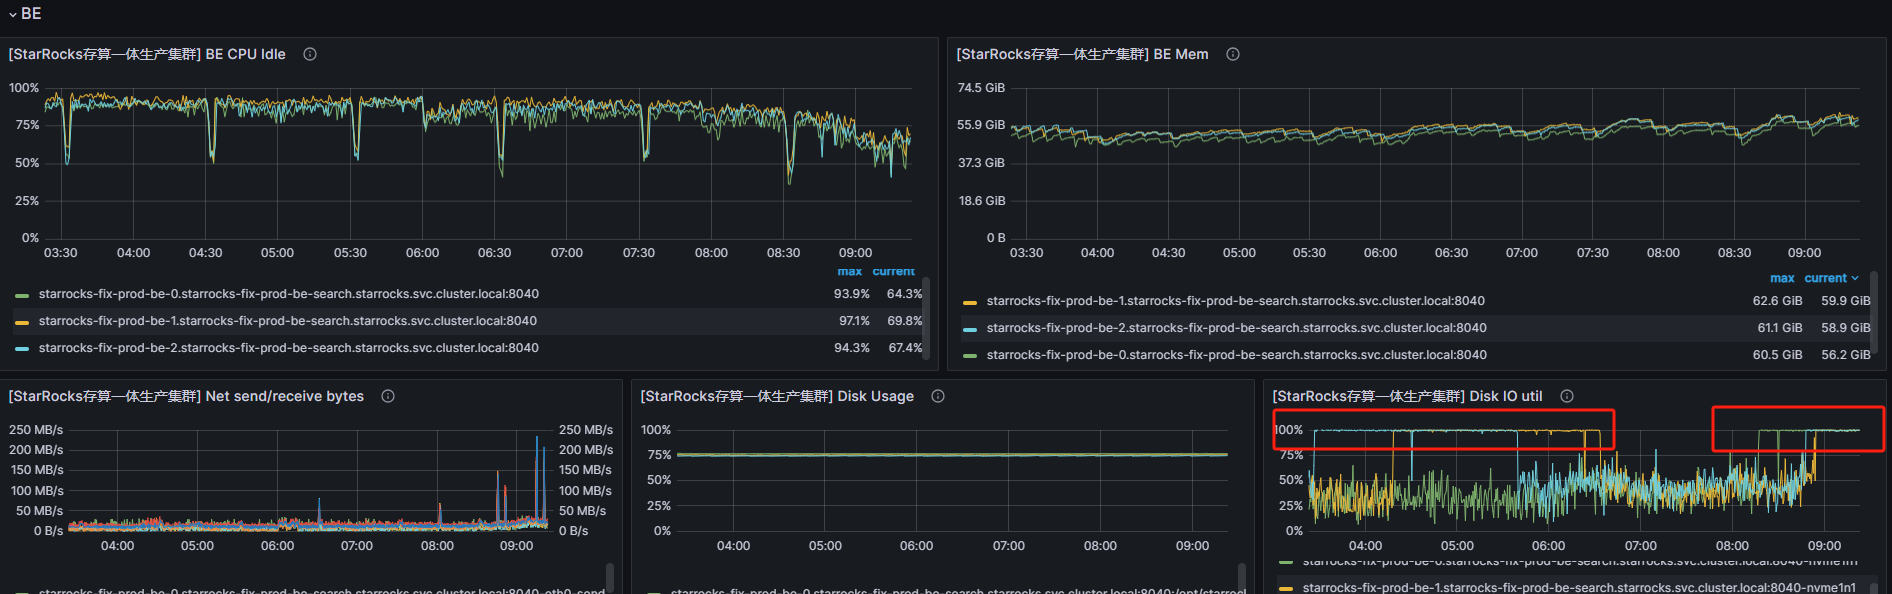This screenshot has height=594, width=1892.
Task: Click the 69.8% current value for be-1
Action: (905, 321)
